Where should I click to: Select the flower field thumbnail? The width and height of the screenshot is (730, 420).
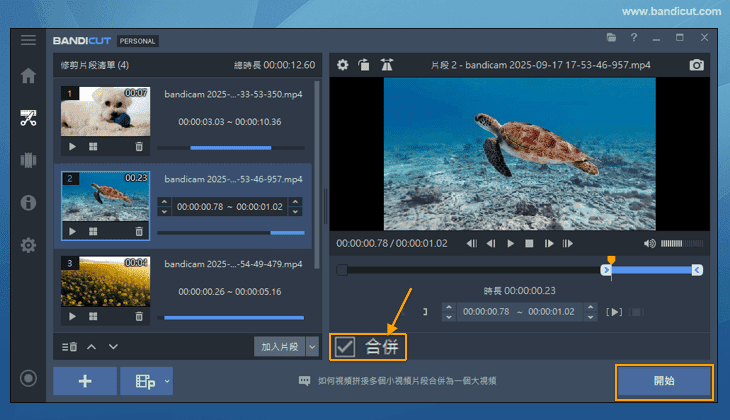106,281
